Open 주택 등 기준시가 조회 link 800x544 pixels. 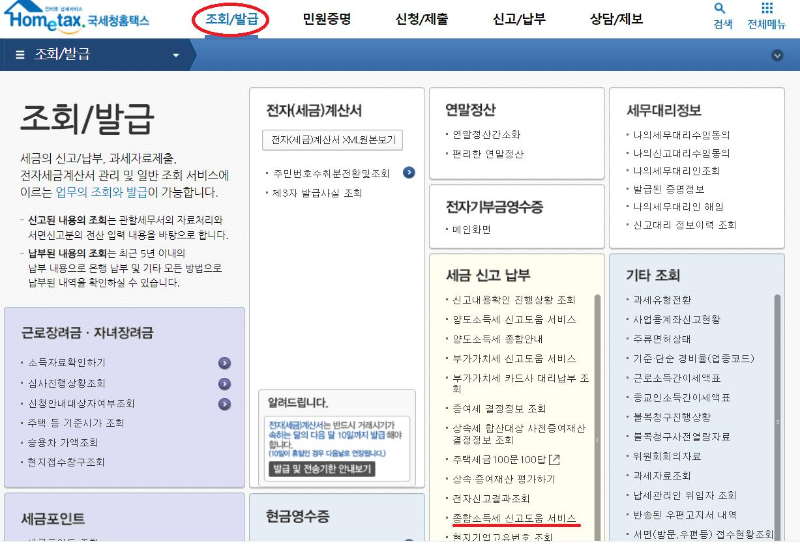click(x=76, y=423)
